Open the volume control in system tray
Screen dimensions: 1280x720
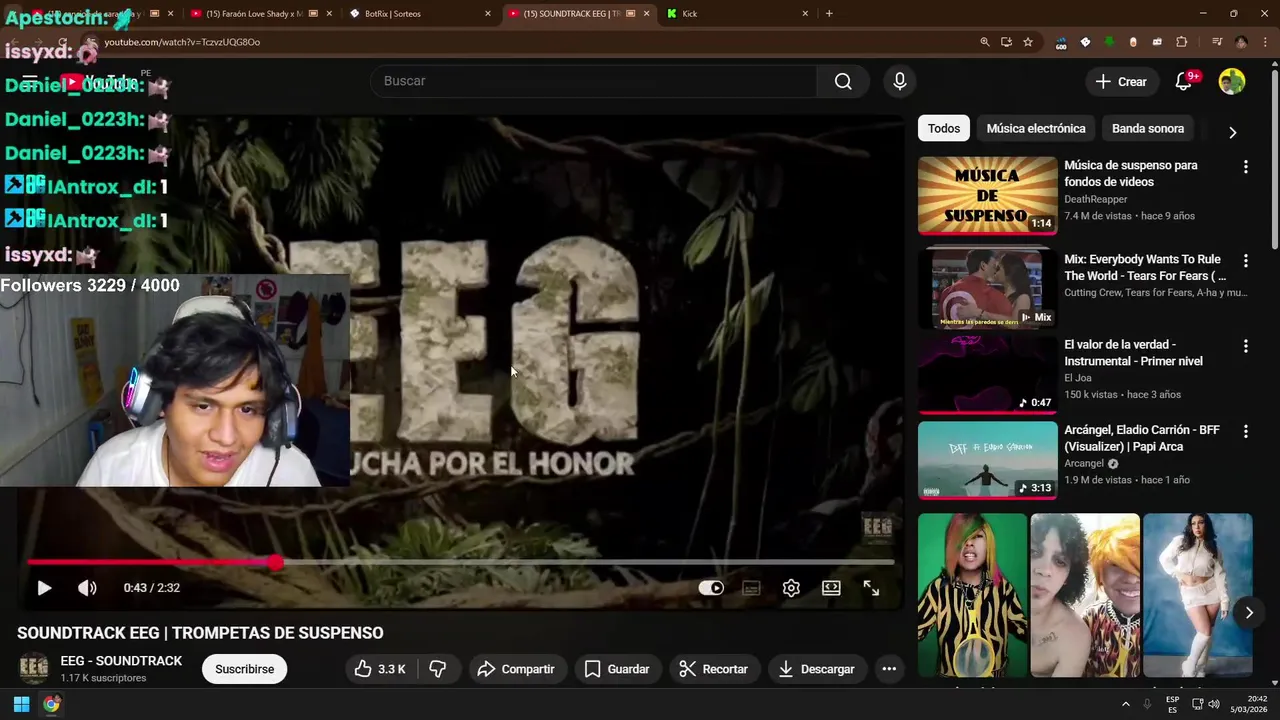[1214, 704]
